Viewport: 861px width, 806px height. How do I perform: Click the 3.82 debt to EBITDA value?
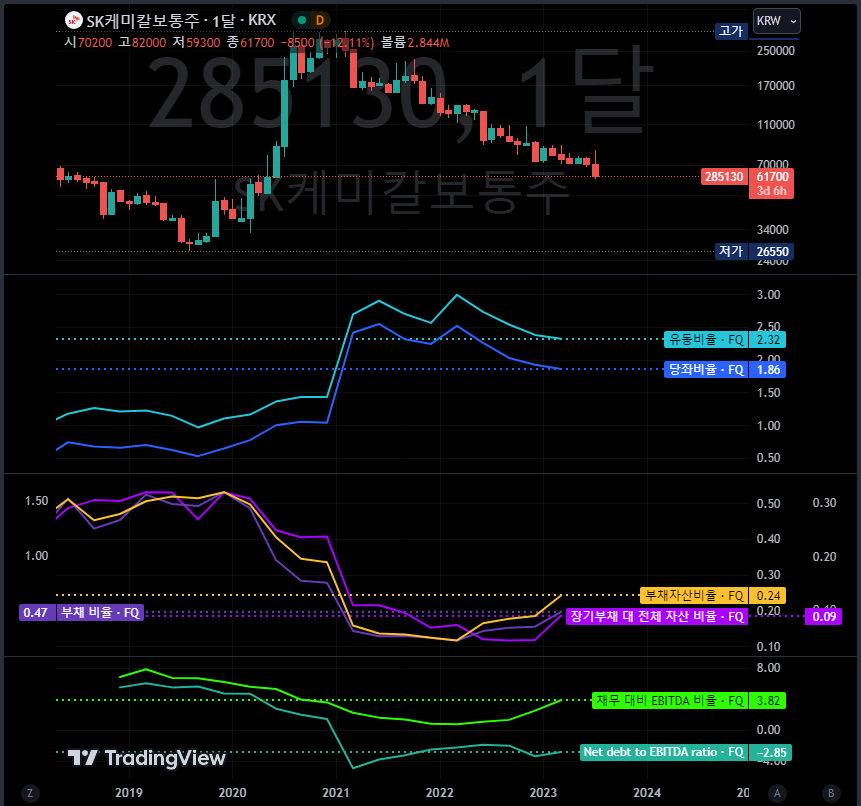point(768,701)
